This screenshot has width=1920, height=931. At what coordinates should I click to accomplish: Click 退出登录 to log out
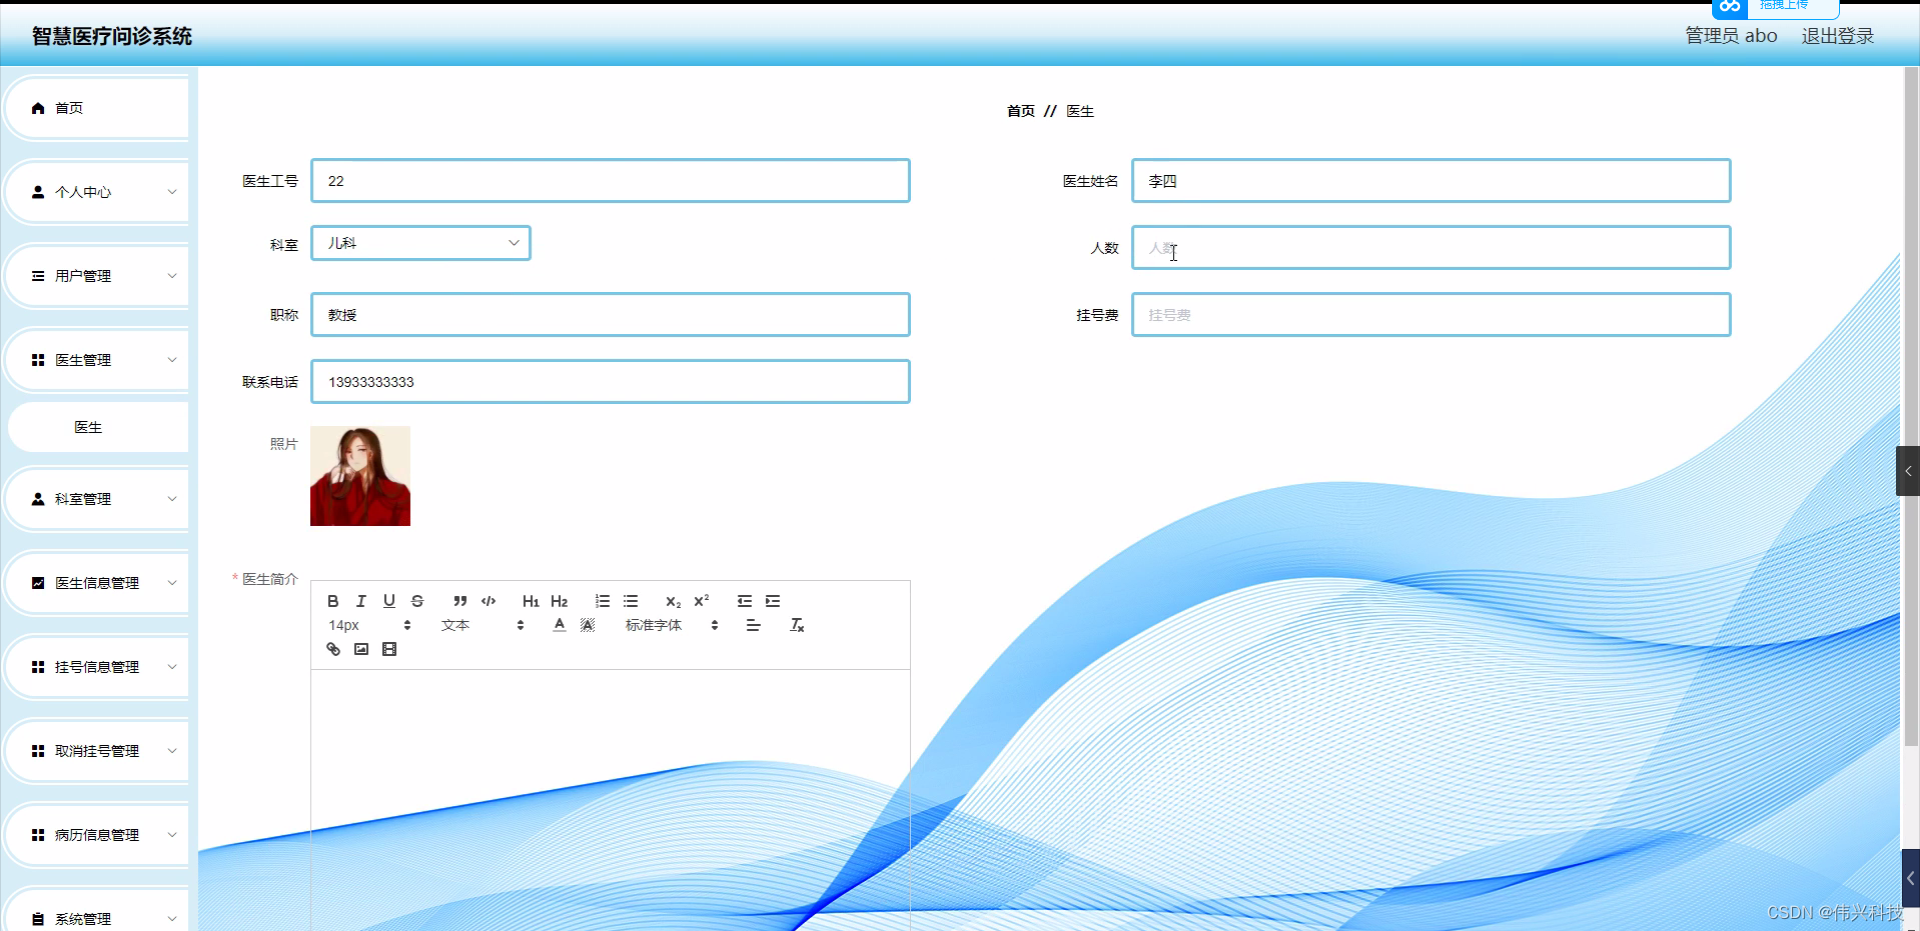(1837, 35)
